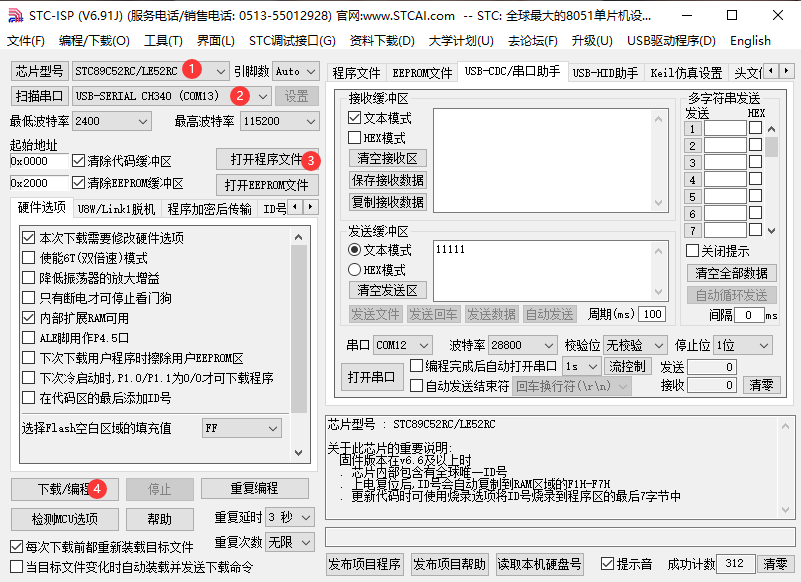Viewport: 801px width, 582px height.
Task: Switch to U8W/Link1脱机 tab
Action: coord(116,209)
